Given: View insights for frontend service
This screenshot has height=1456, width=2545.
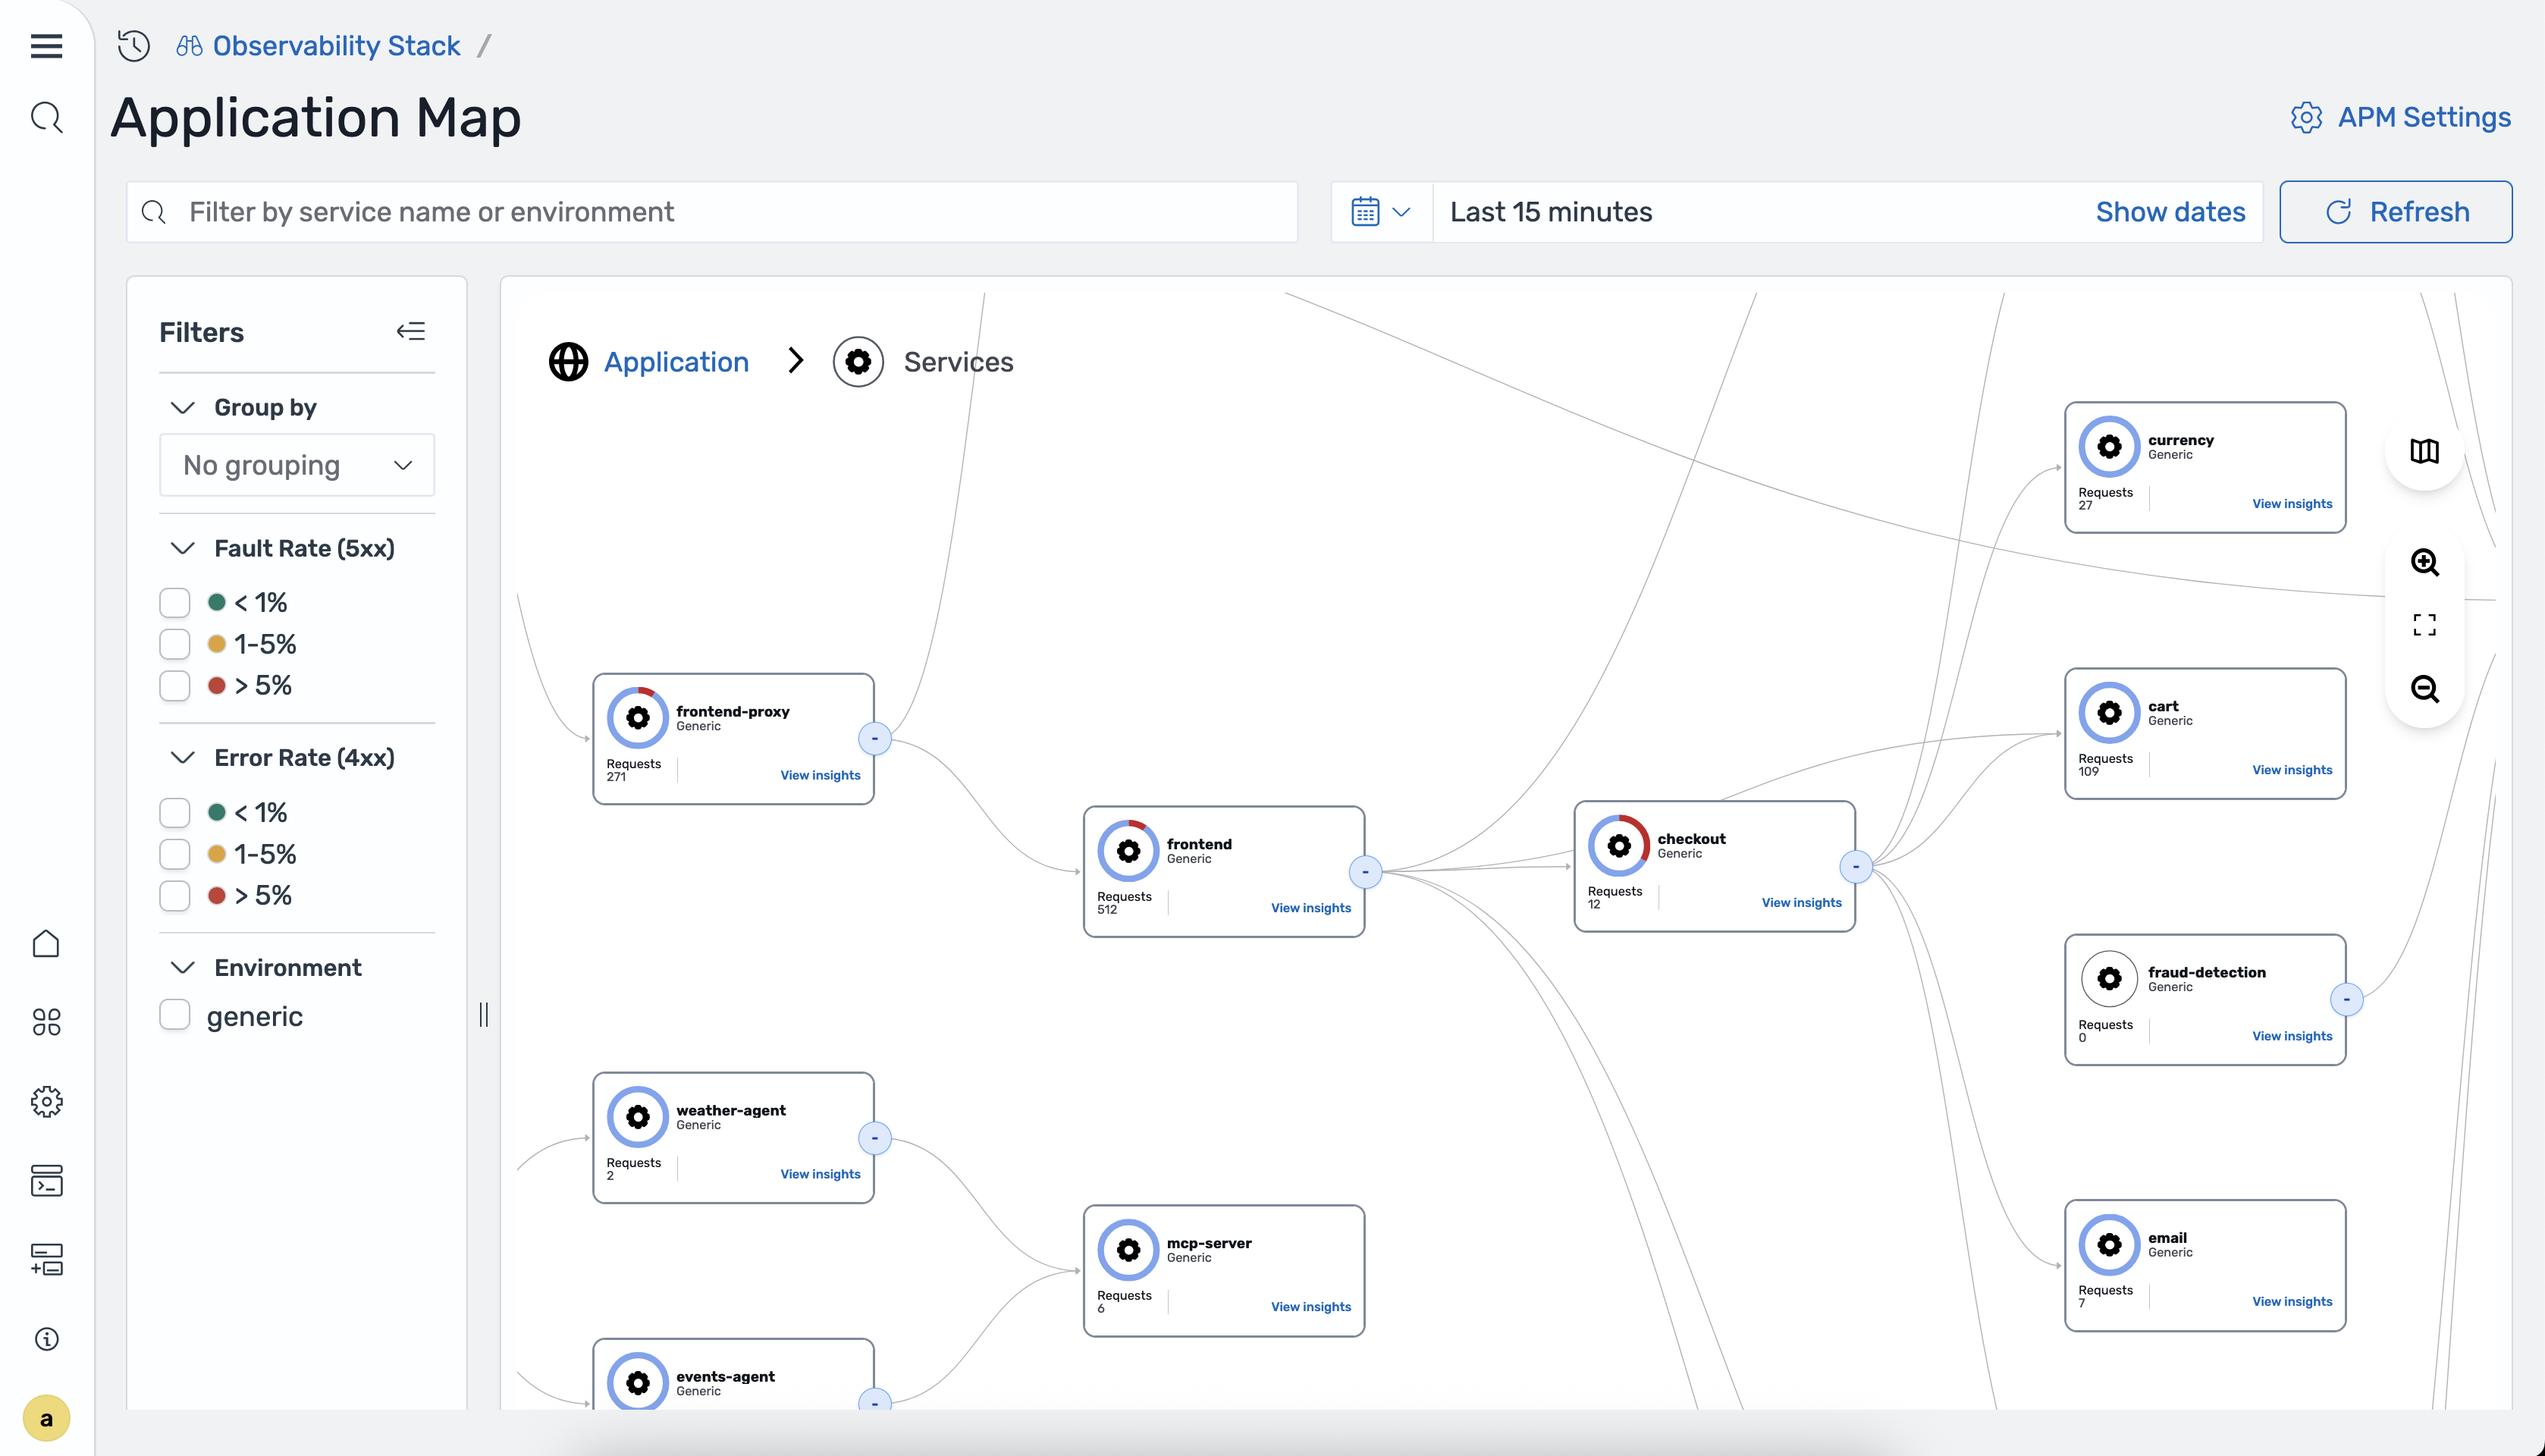Looking at the screenshot, I should coord(1310,908).
